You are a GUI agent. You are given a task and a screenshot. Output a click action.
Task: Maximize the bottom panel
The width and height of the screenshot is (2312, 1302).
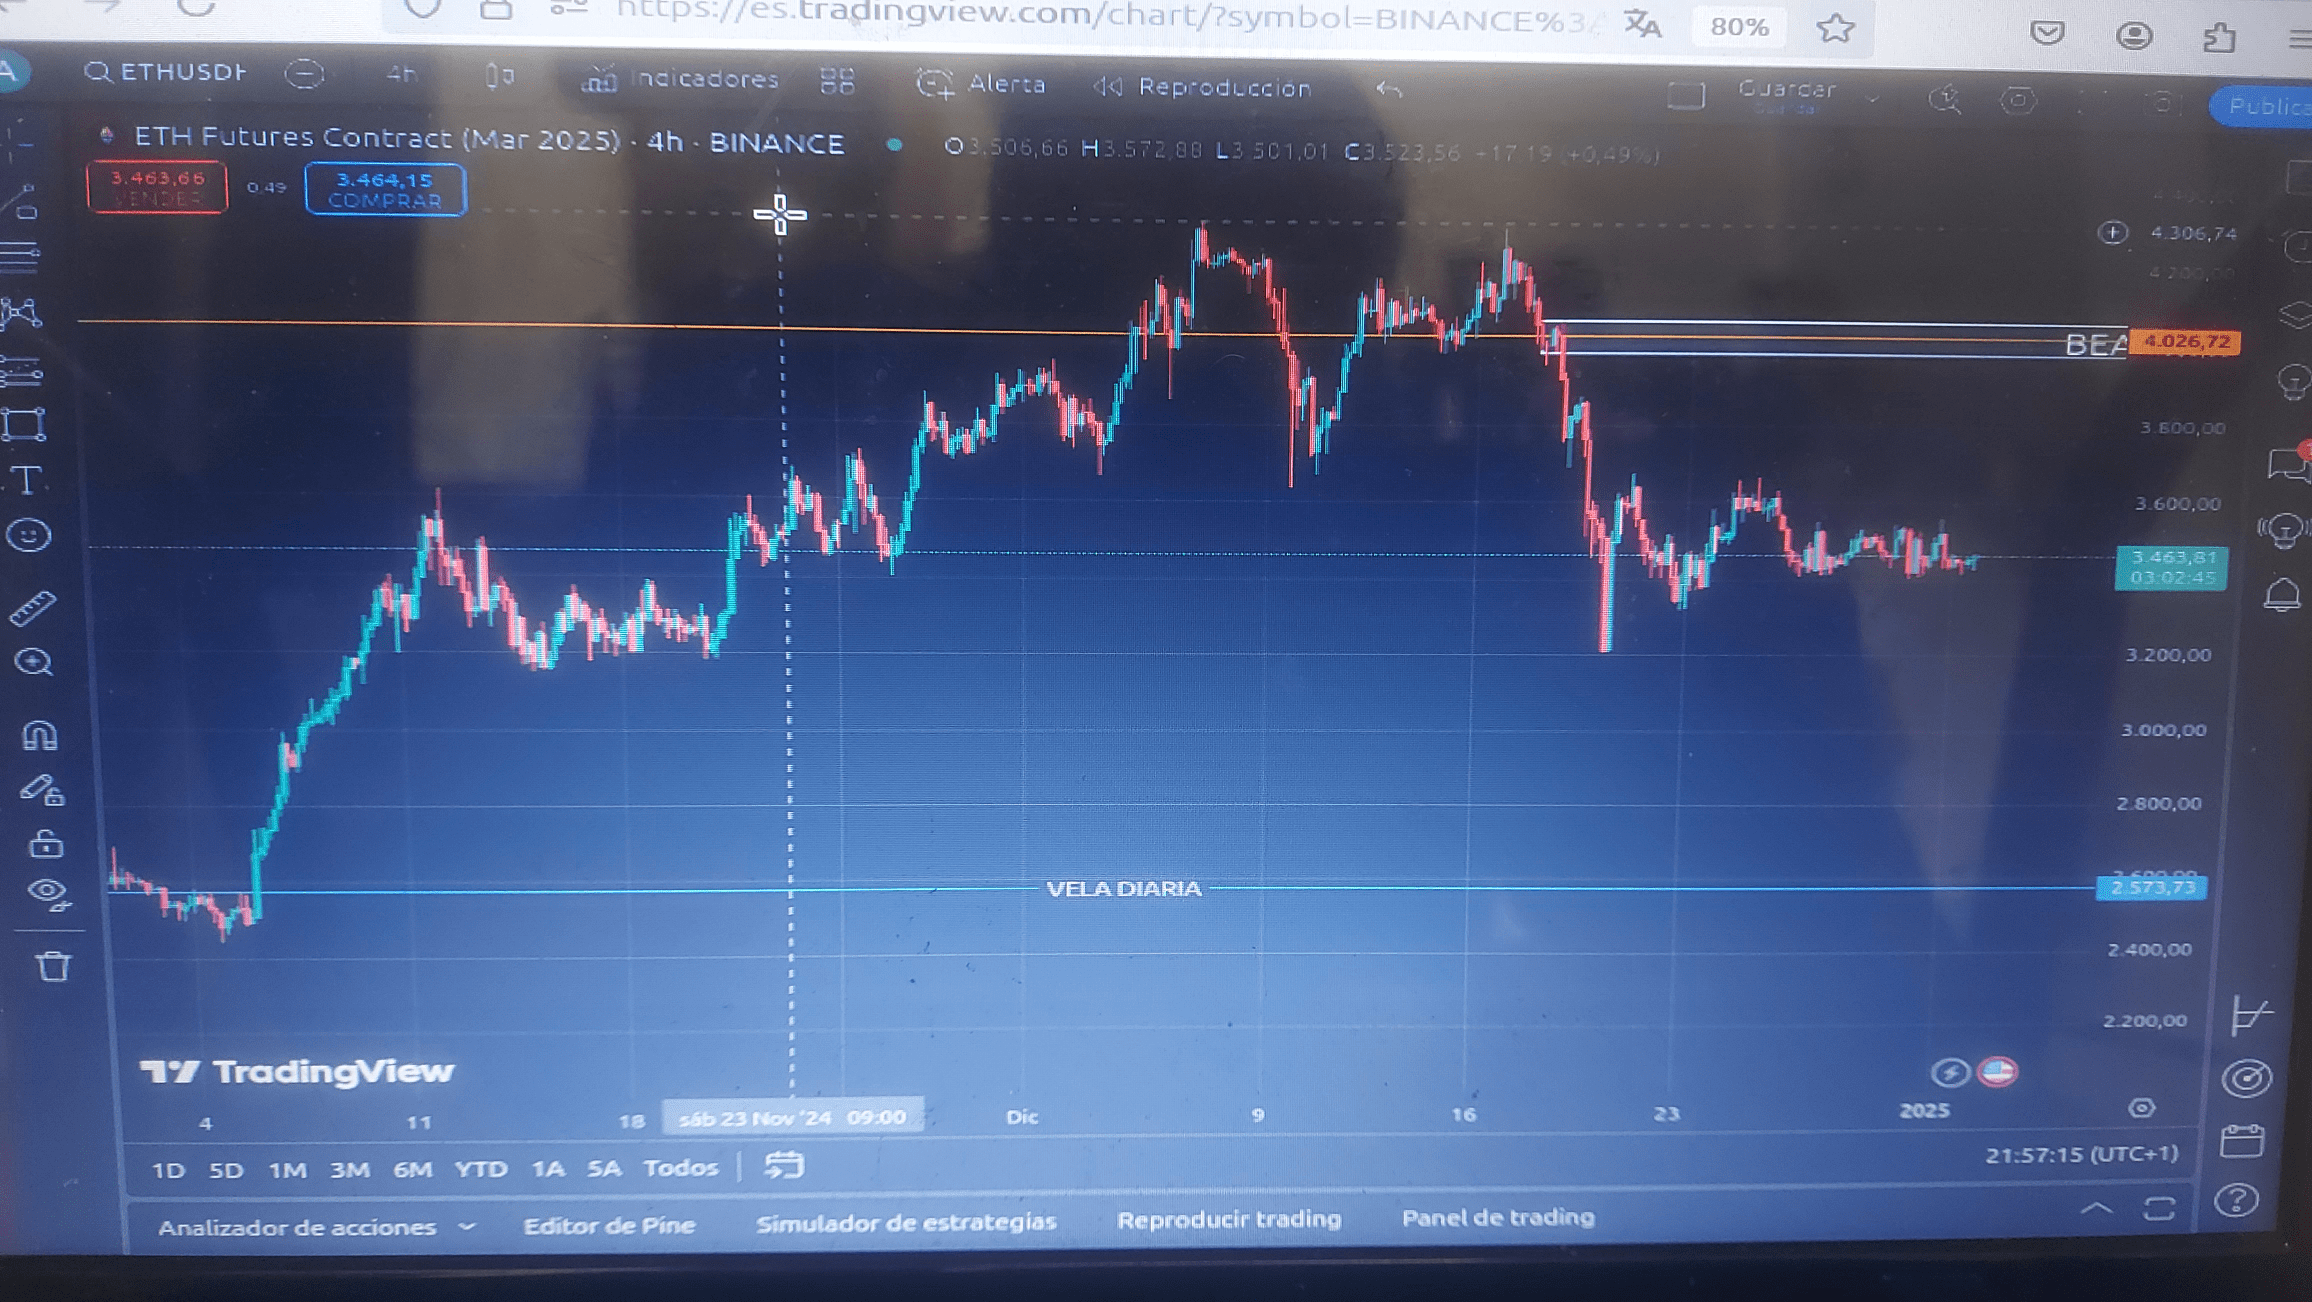tap(2159, 1208)
